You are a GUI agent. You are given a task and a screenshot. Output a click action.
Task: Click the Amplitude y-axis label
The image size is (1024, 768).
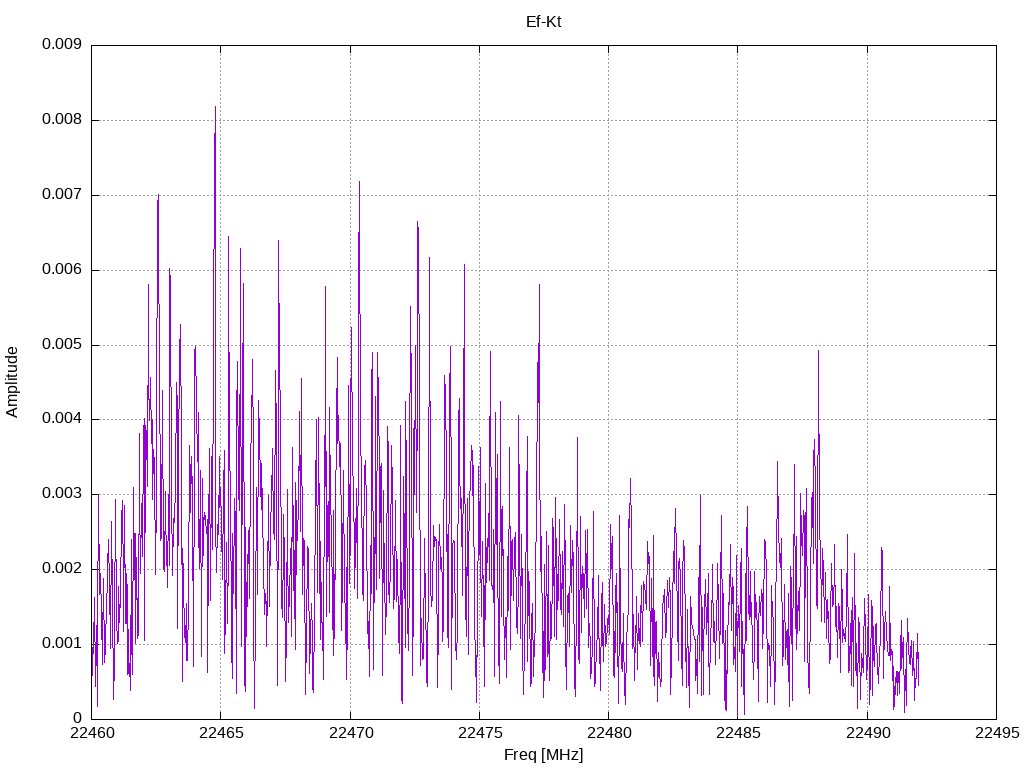[x=12, y=382]
